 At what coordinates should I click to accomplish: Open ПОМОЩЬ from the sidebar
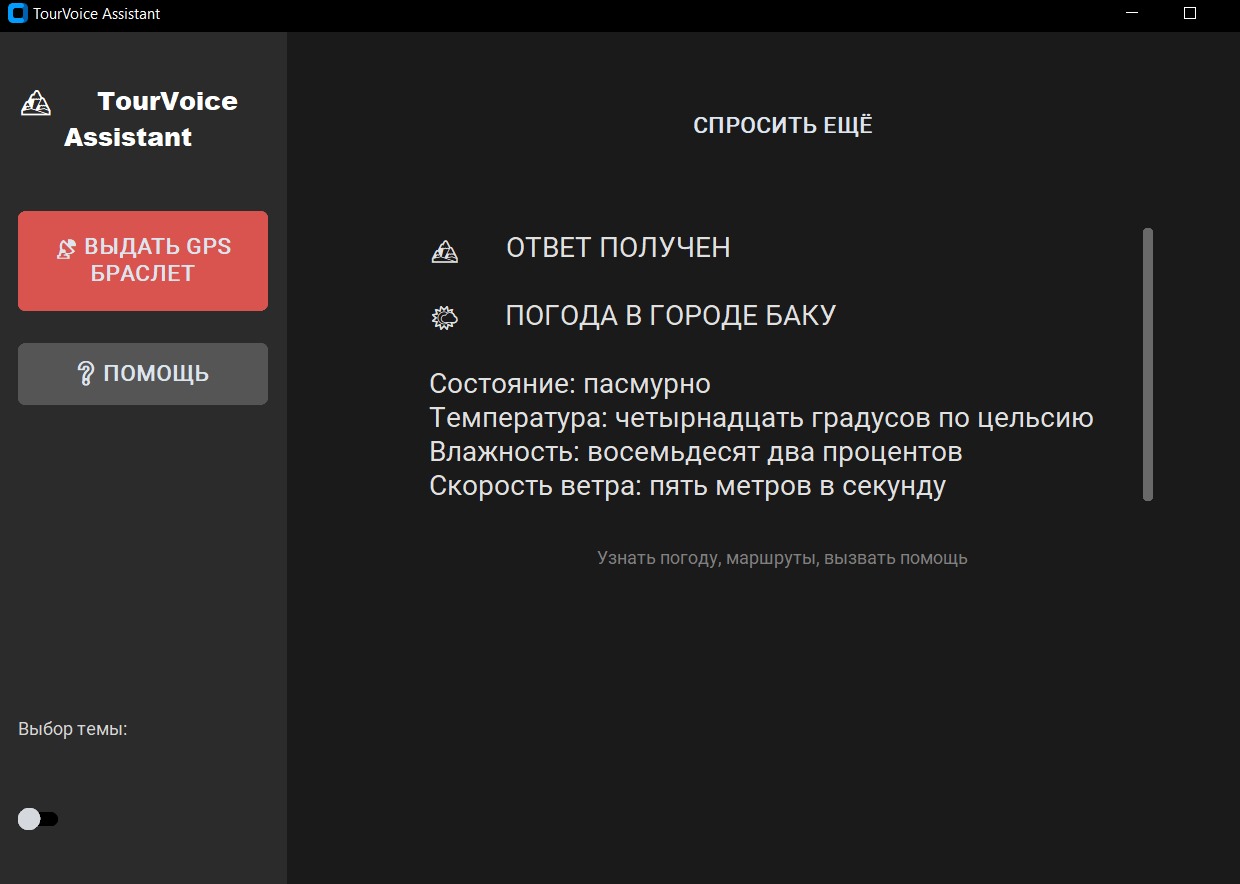click(x=142, y=372)
